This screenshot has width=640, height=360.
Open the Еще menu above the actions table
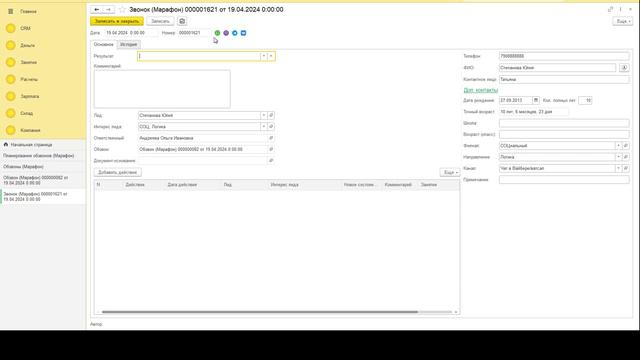tap(450, 173)
